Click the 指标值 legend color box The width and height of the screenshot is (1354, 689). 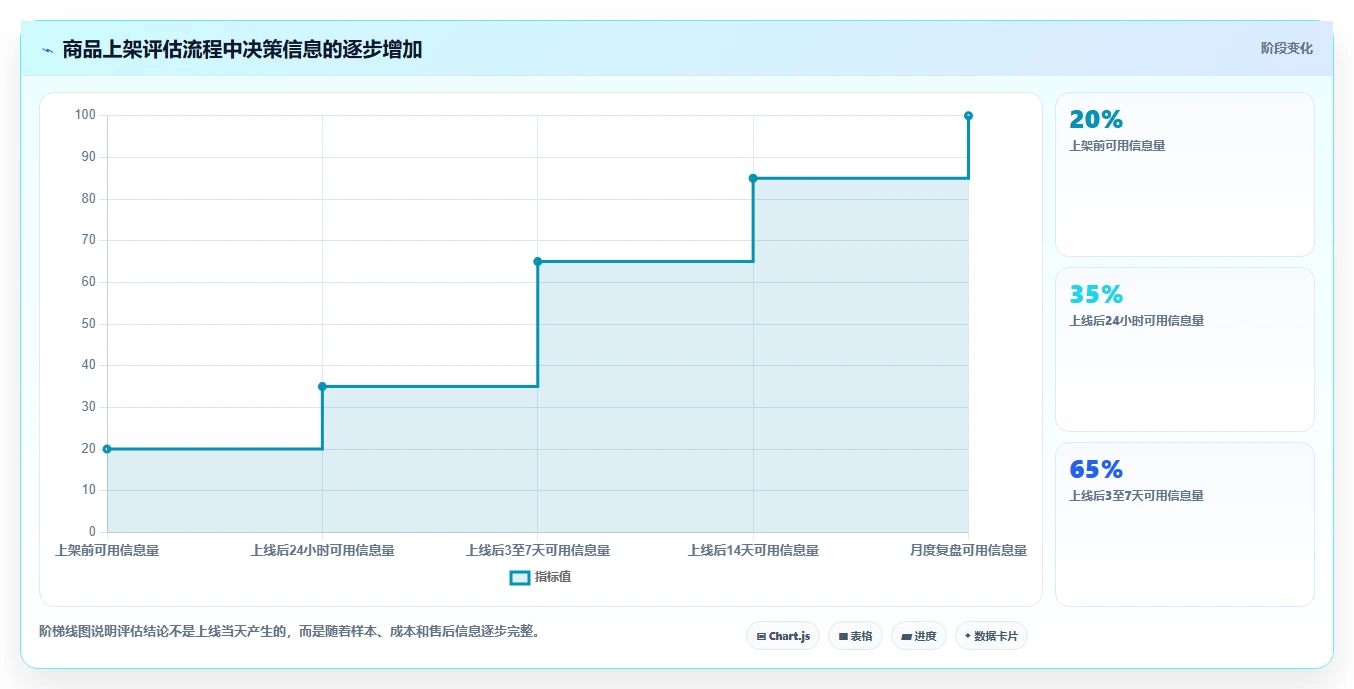(519, 577)
